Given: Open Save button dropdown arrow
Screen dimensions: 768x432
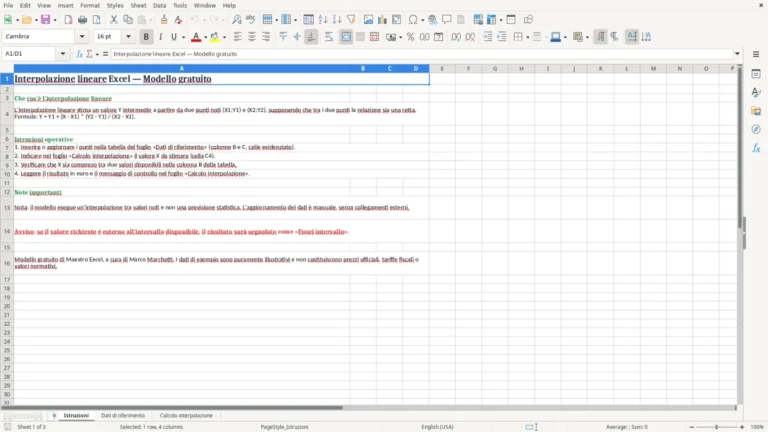Looking at the screenshot, I should coord(55,20).
